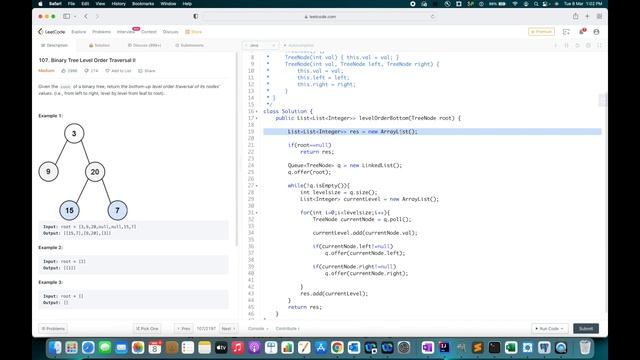Image resolution: width=640 pixels, height=360 pixels.
Task: Collapse code fold arrow at line 17
Action: pyautogui.click(x=257, y=118)
